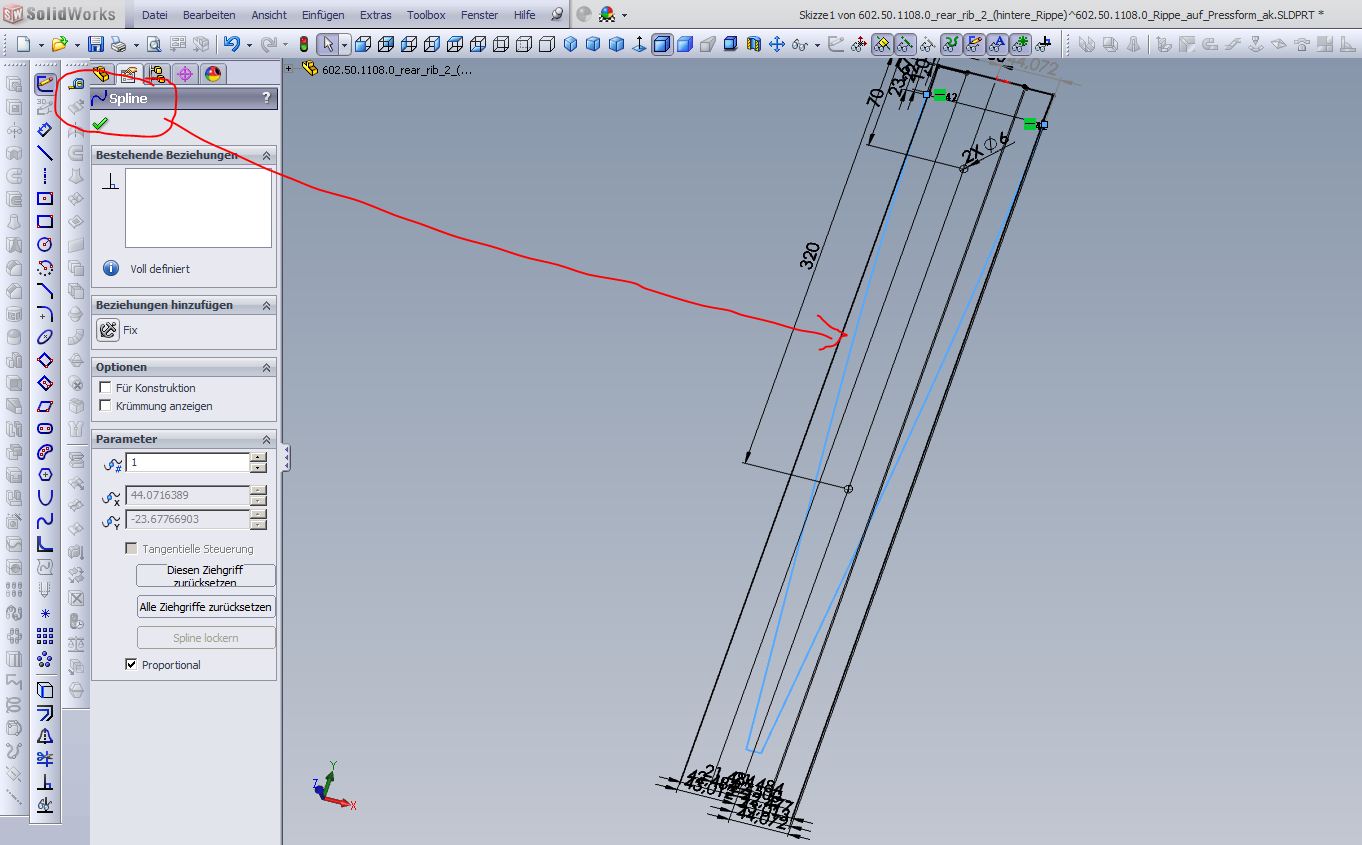Collapse the Parameter section
Image resolution: width=1362 pixels, height=845 pixels.
click(266, 440)
